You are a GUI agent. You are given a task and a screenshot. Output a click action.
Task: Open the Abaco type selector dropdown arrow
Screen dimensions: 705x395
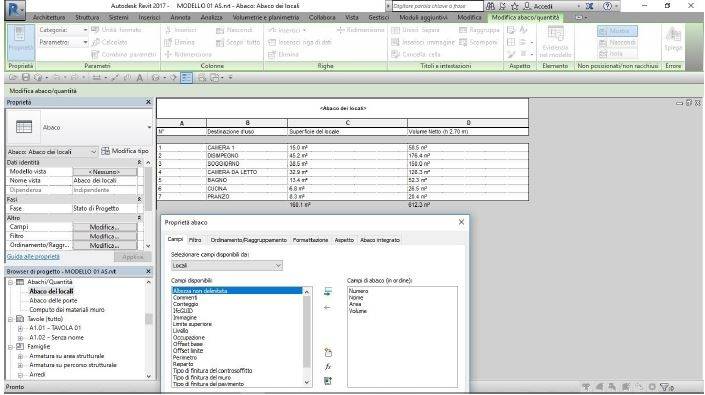(149, 128)
